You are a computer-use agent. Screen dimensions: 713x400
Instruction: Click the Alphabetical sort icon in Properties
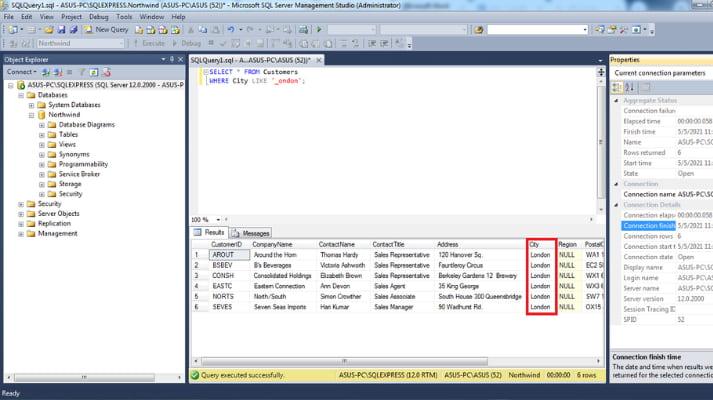pos(627,88)
